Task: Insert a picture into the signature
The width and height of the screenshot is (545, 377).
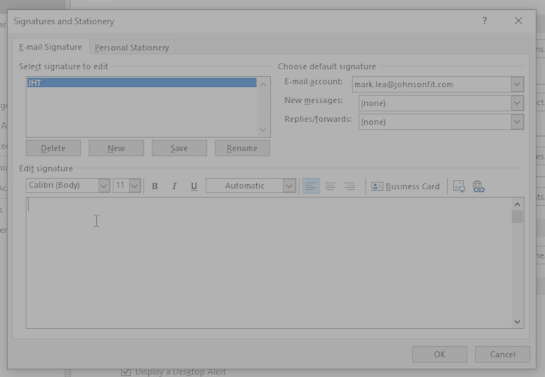Action: pyautogui.click(x=459, y=186)
